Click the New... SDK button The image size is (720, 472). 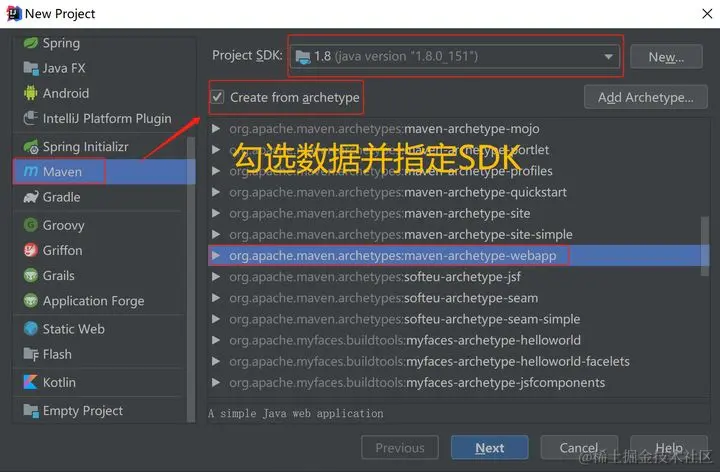(666, 56)
